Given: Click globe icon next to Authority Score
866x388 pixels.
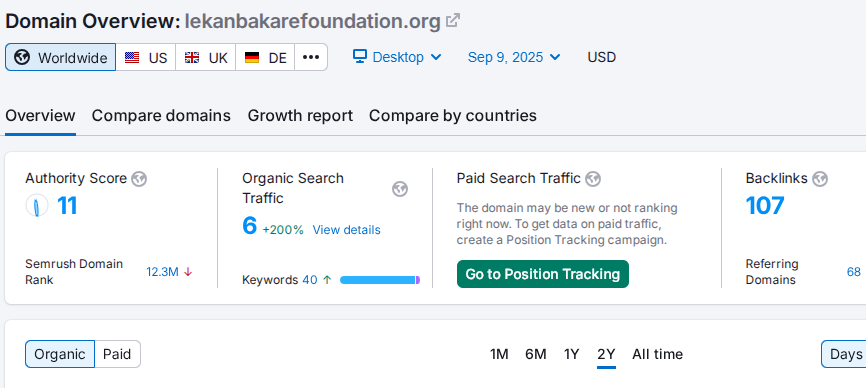Looking at the screenshot, I should [x=139, y=179].
